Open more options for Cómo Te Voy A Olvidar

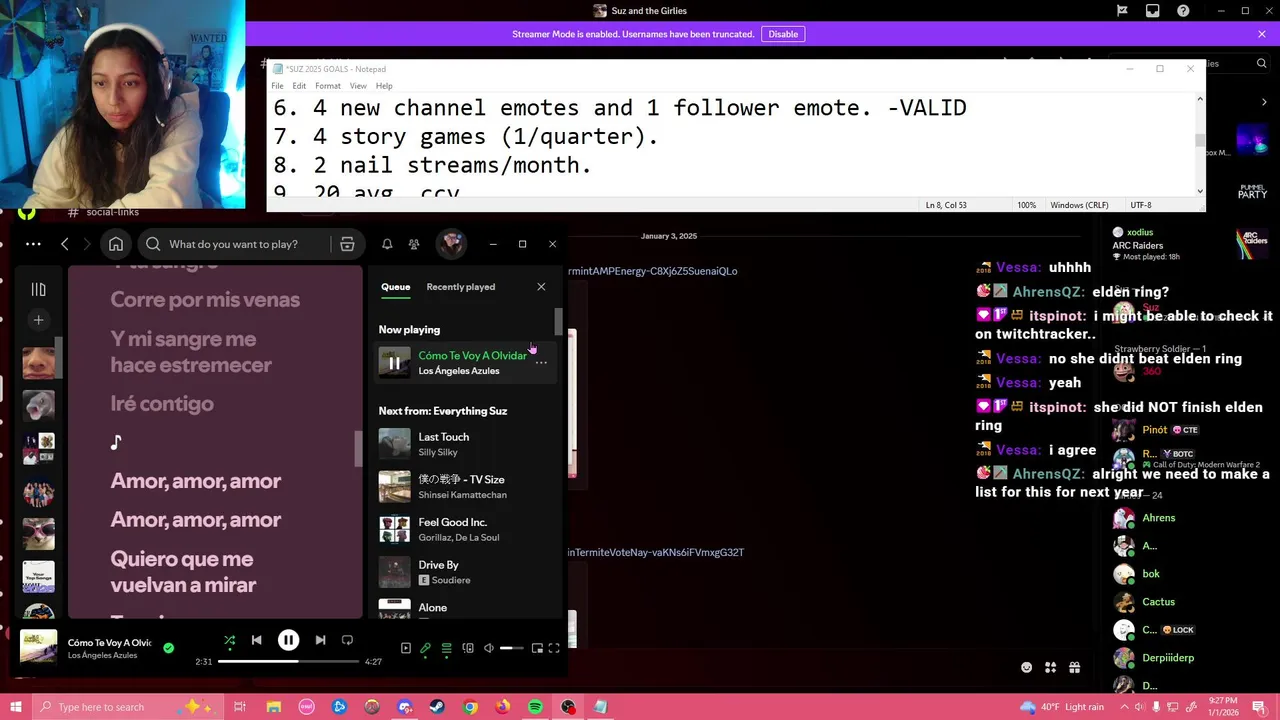[x=541, y=363]
